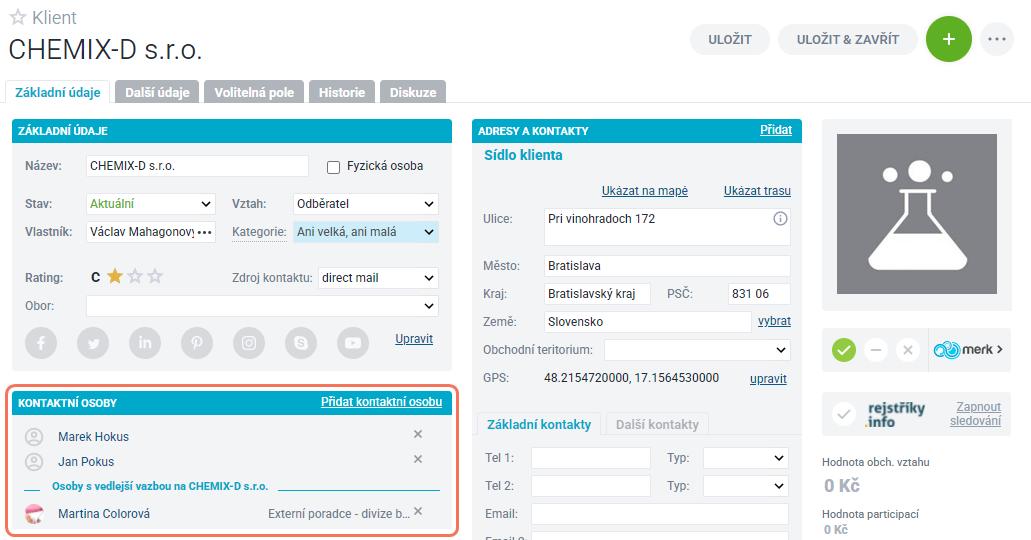Click Upravit link under social icons
Image resolution: width=1031 pixels, height=540 pixels.
coord(414,339)
